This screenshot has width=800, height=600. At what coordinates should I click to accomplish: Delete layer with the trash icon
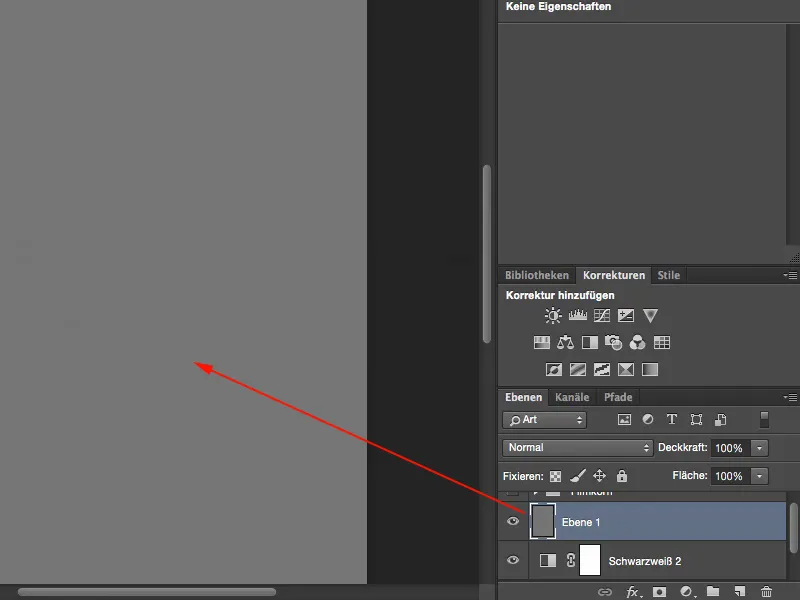(766, 591)
